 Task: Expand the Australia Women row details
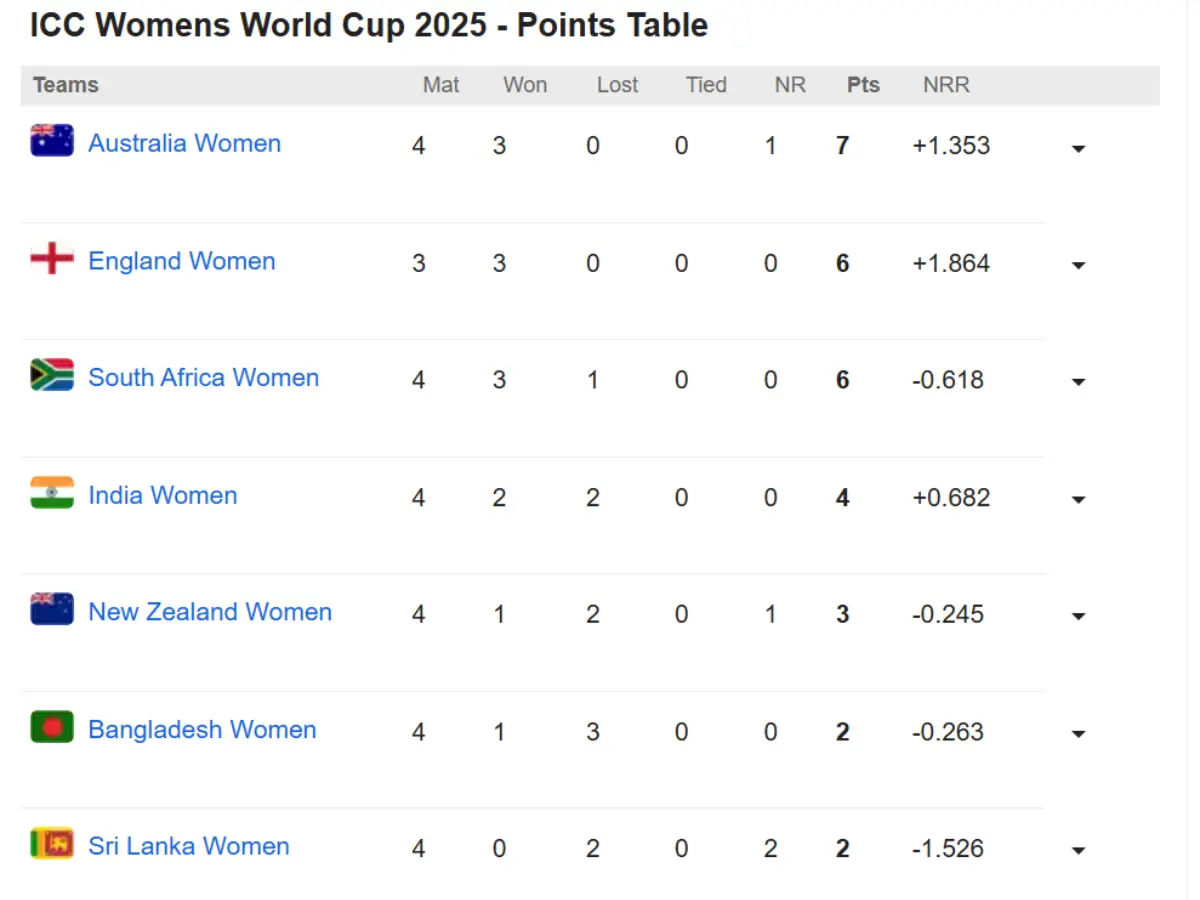1078,149
